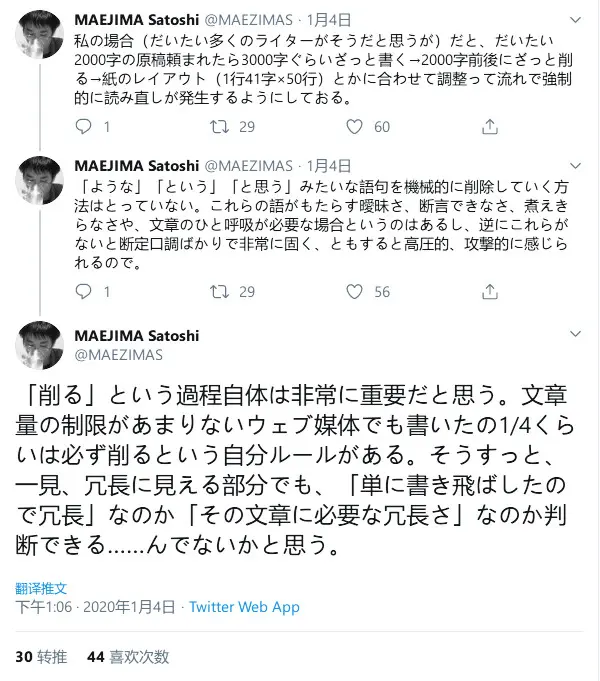Reply to the second tweet about 語句
Image resolution: width=600 pixels, height=681 pixels.
coord(84,292)
